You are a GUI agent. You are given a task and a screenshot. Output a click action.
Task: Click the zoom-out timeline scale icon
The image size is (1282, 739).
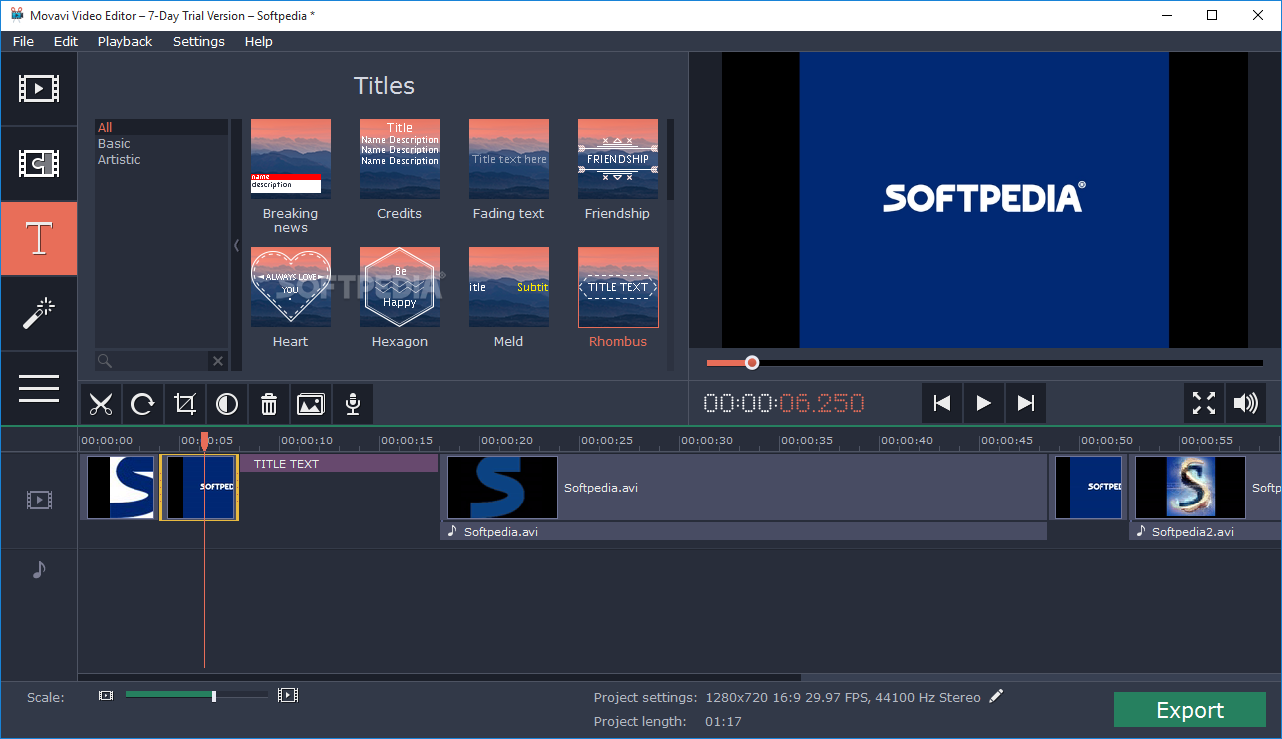point(106,695)
